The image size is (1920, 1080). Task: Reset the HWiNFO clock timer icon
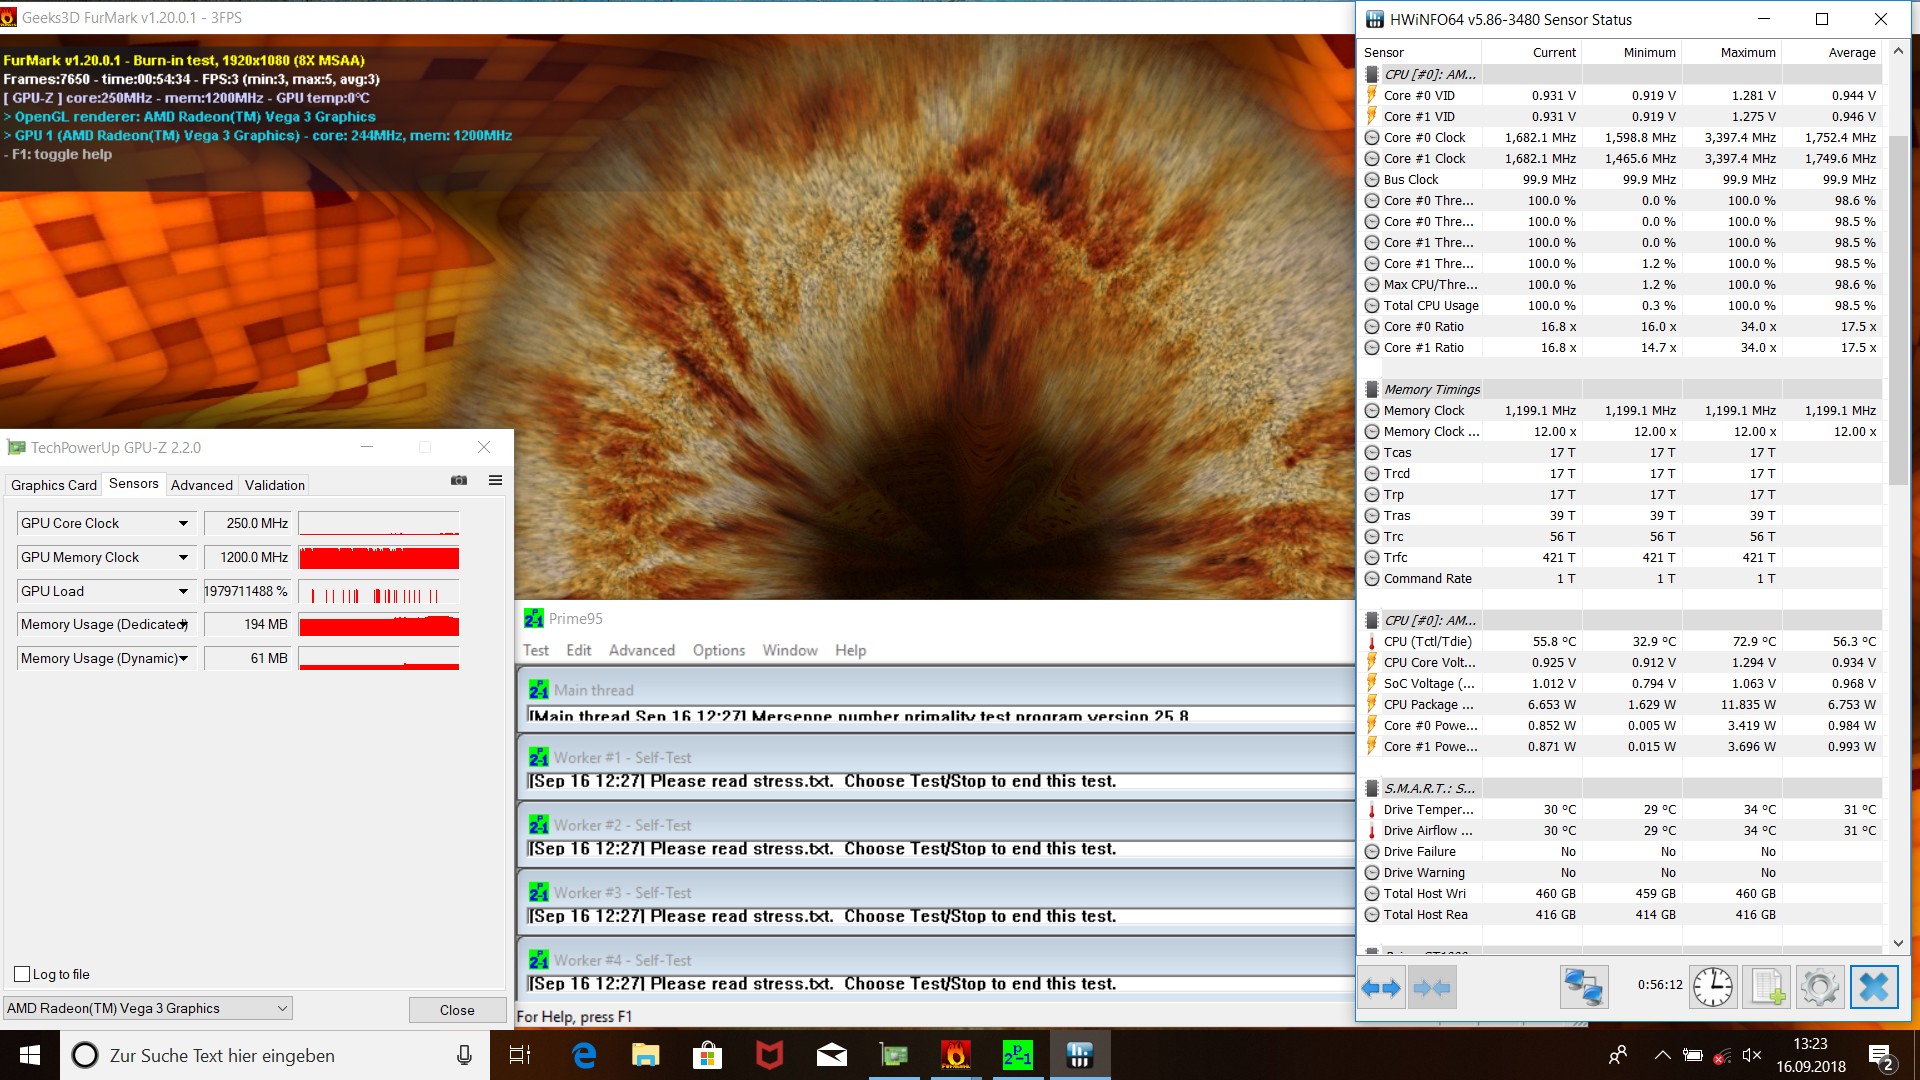click(1713, 987)
